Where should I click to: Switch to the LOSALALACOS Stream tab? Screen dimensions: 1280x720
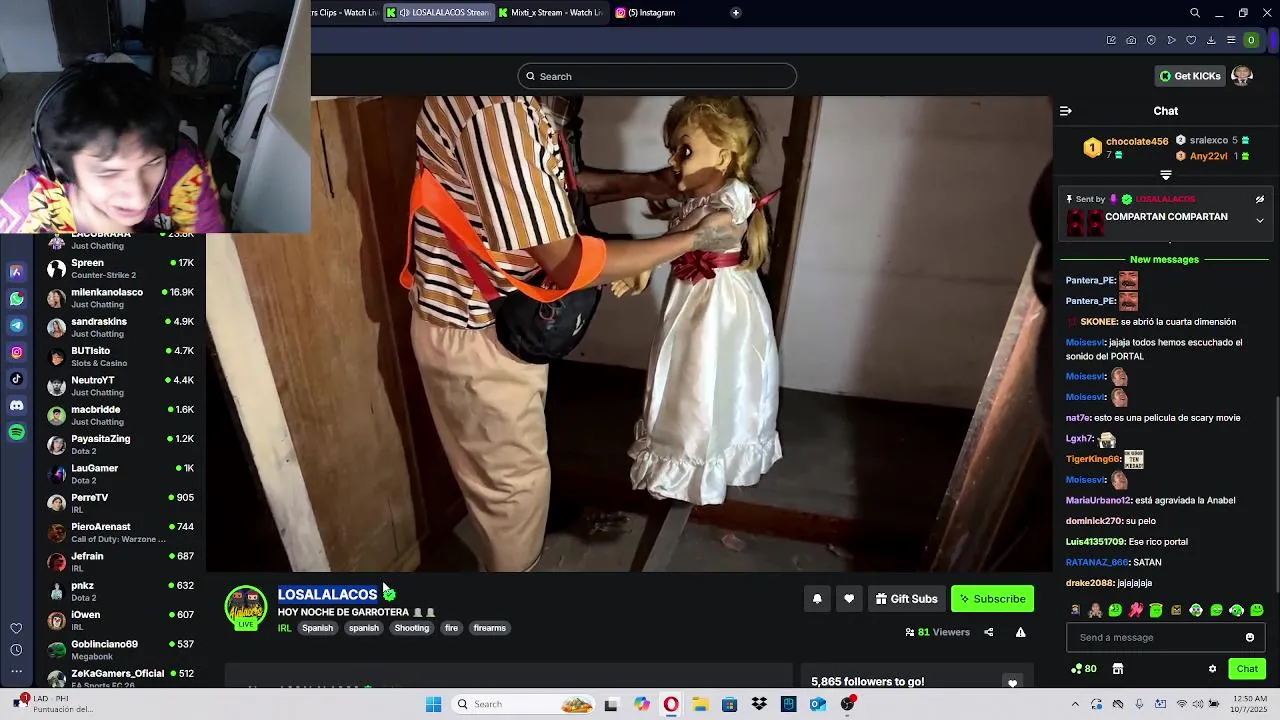coord(439,13)
